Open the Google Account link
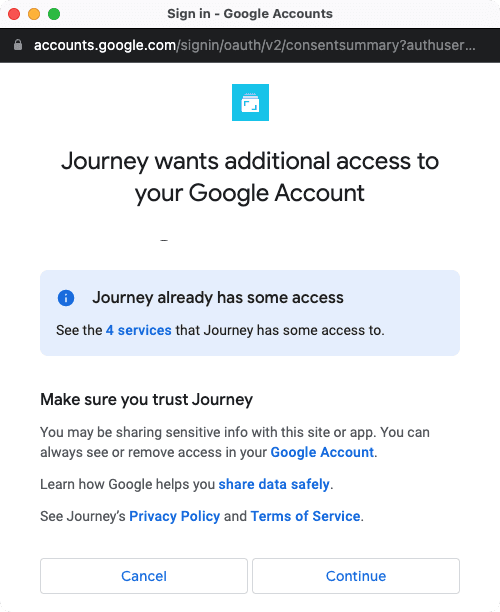Image resolution: width=500 pixels, height=612 pixels. 322,452
